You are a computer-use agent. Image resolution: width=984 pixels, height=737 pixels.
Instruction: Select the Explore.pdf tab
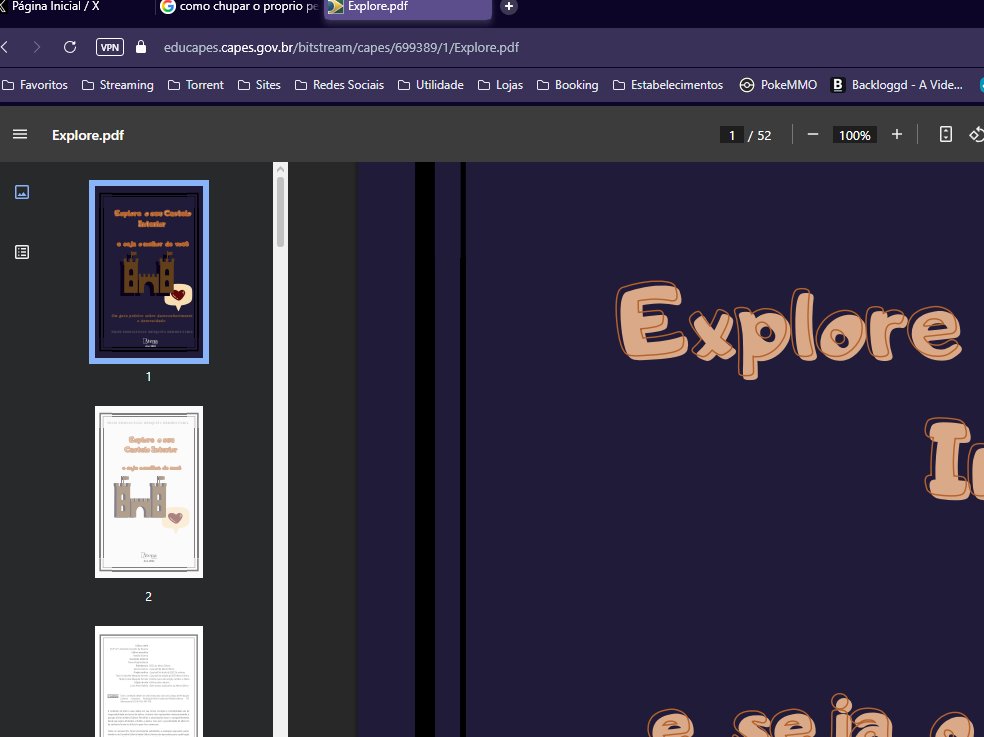(x=408, y=8)
